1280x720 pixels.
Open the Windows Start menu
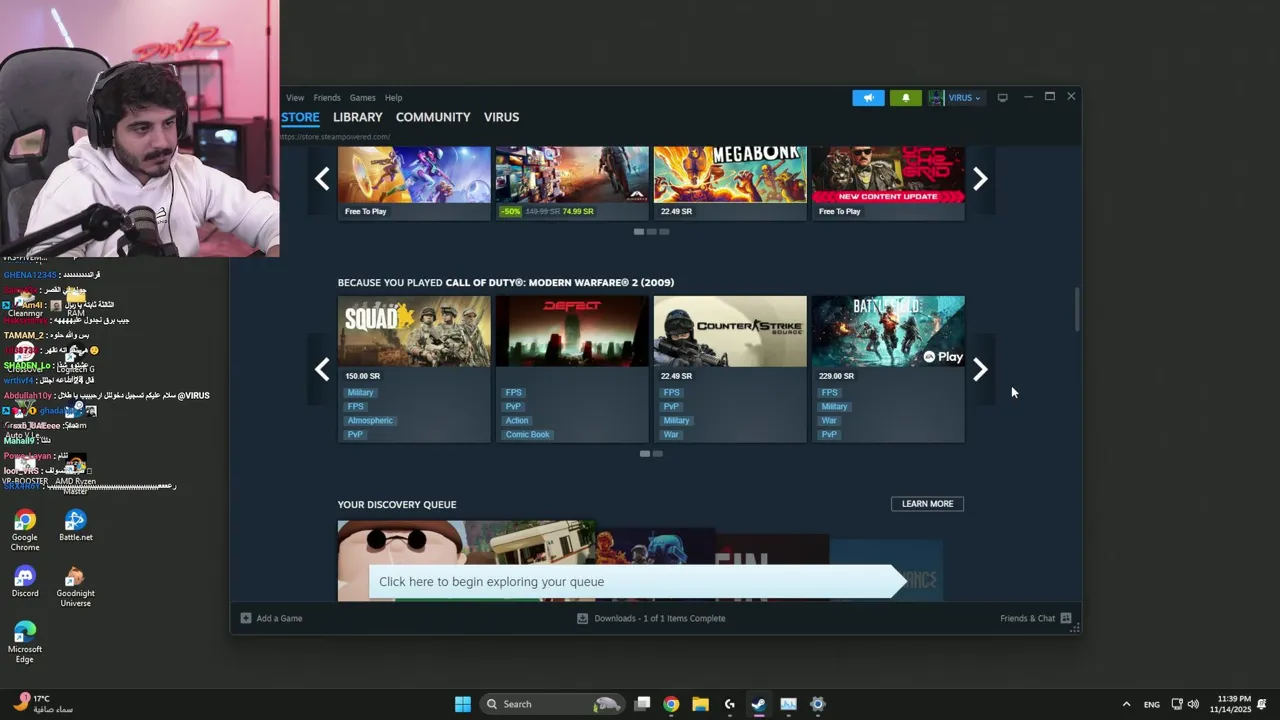pyautogui.click(x=462, y=704)
